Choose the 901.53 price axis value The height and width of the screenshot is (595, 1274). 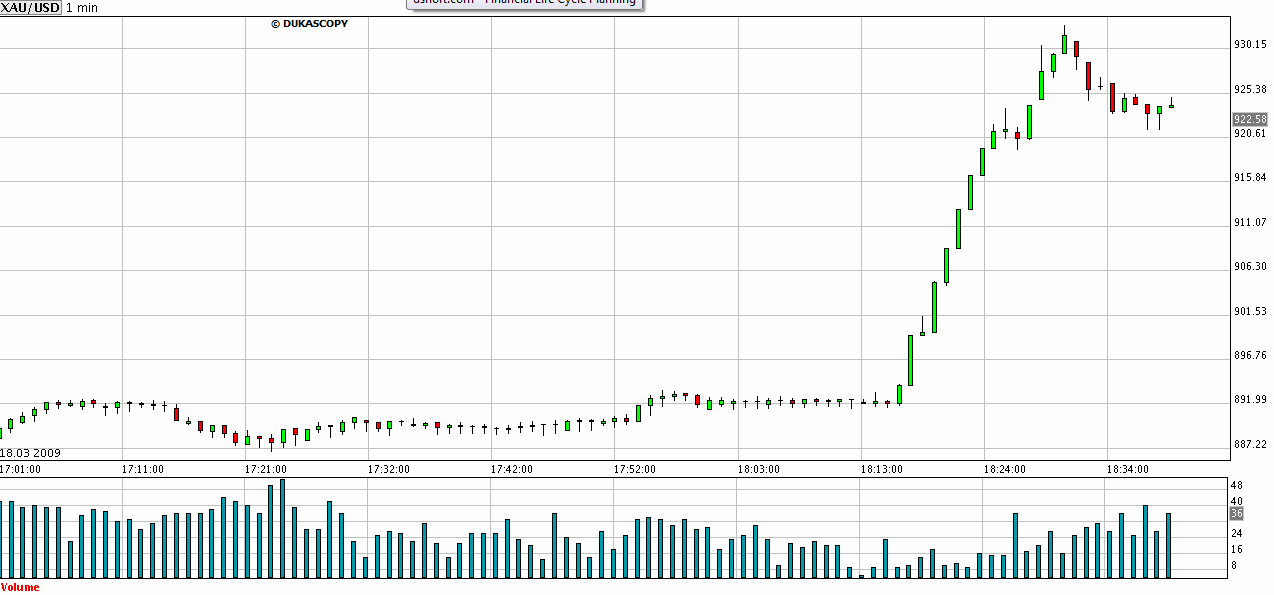(x=1251, y=311)
